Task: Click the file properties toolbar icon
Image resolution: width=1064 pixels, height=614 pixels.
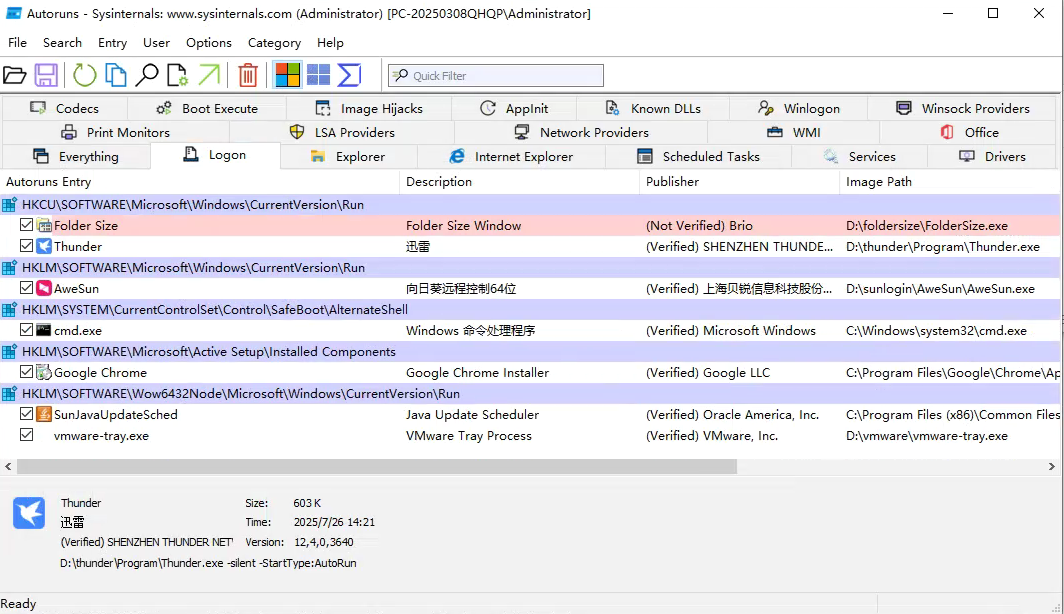Action: 178,75
